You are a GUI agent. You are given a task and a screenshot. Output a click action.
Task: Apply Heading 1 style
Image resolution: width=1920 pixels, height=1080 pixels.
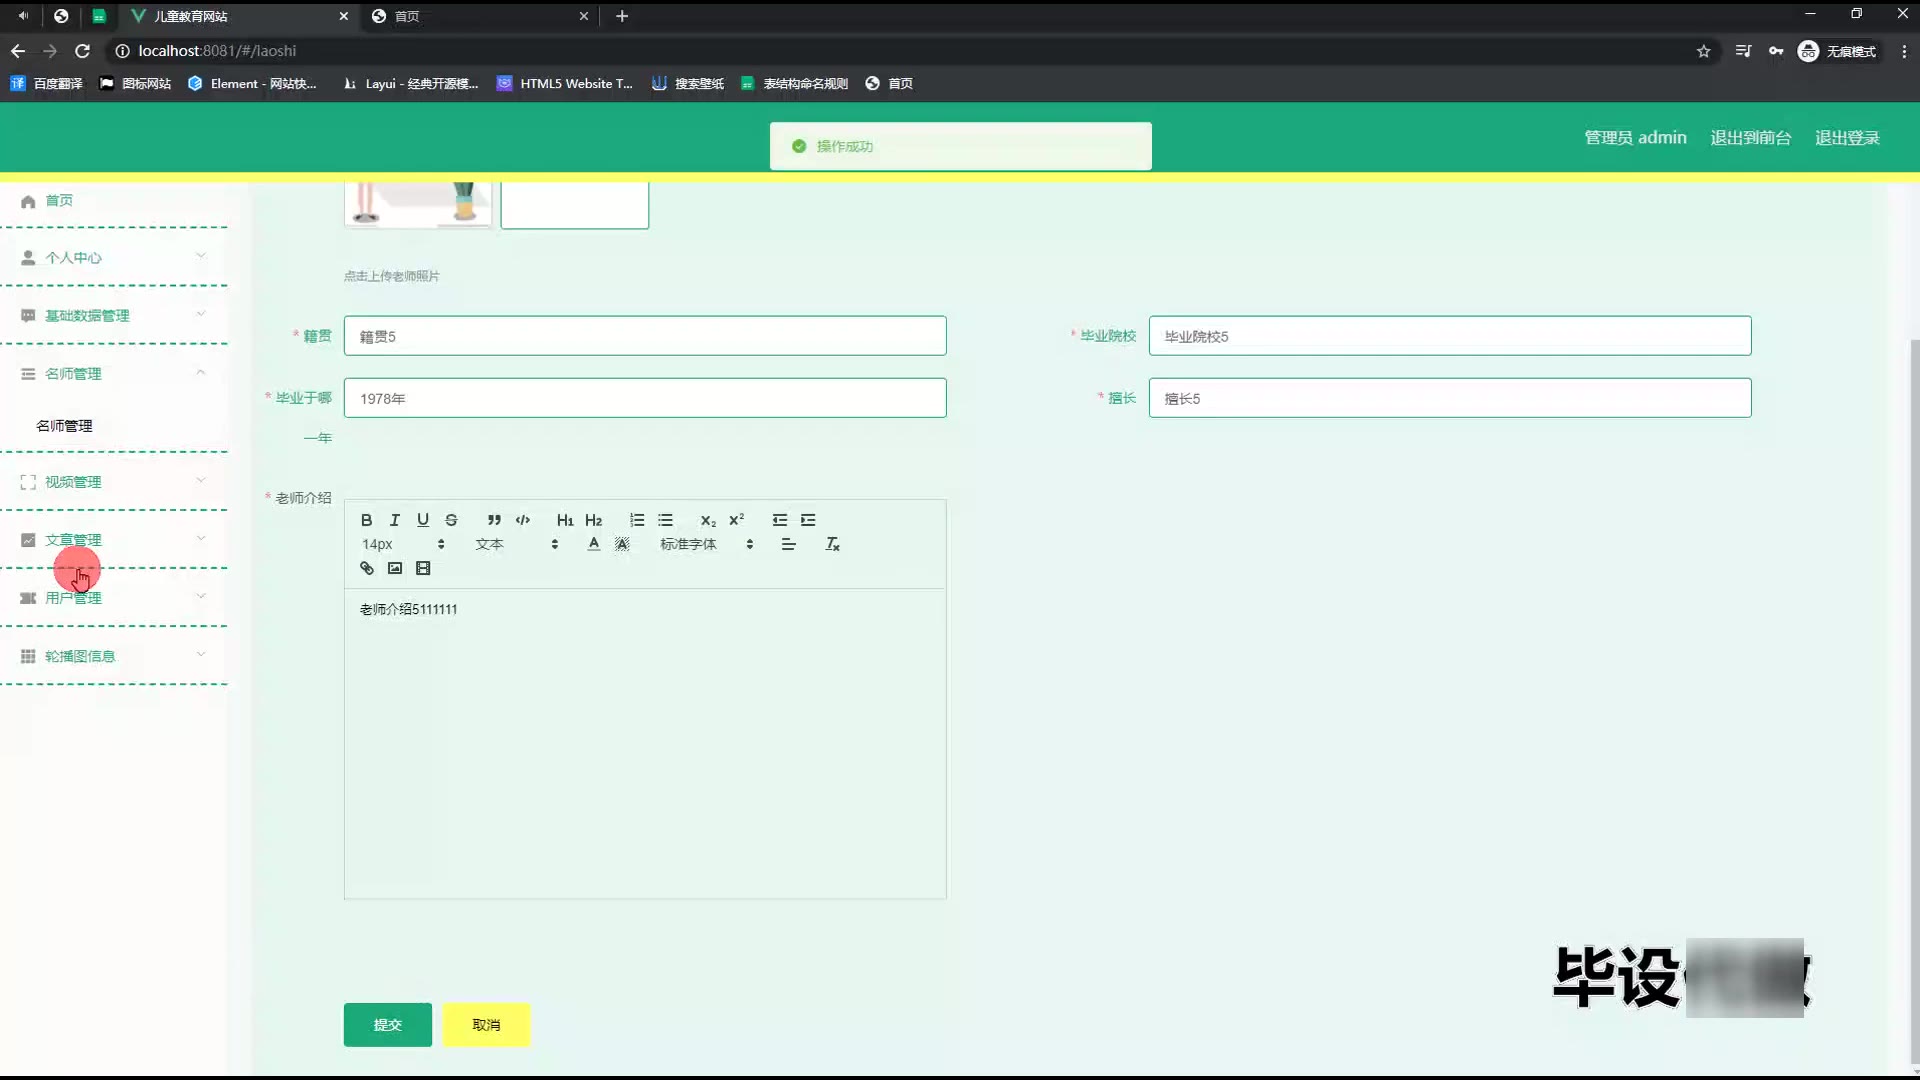pos(565,520)
